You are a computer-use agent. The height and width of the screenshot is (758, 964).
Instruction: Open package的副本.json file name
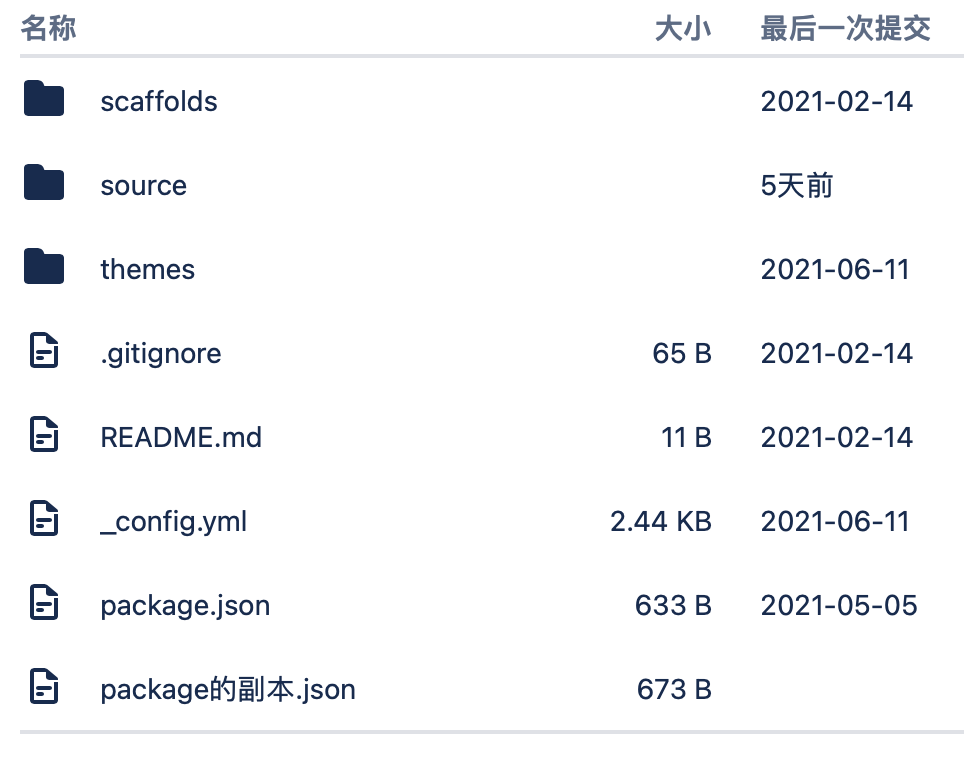coord(227,690)
